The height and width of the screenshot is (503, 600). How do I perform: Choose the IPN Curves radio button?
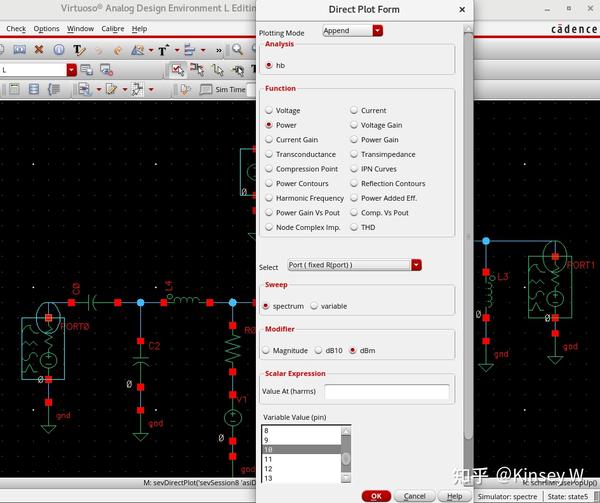click(354, 169)
